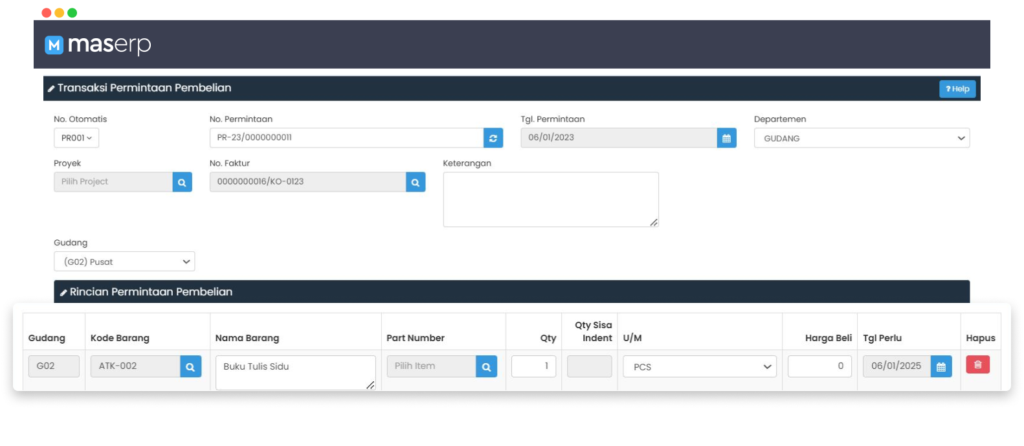The height and width of the screenshot is (446, 1024).
Task: Click the Pilih Project field
Action: 113,182
